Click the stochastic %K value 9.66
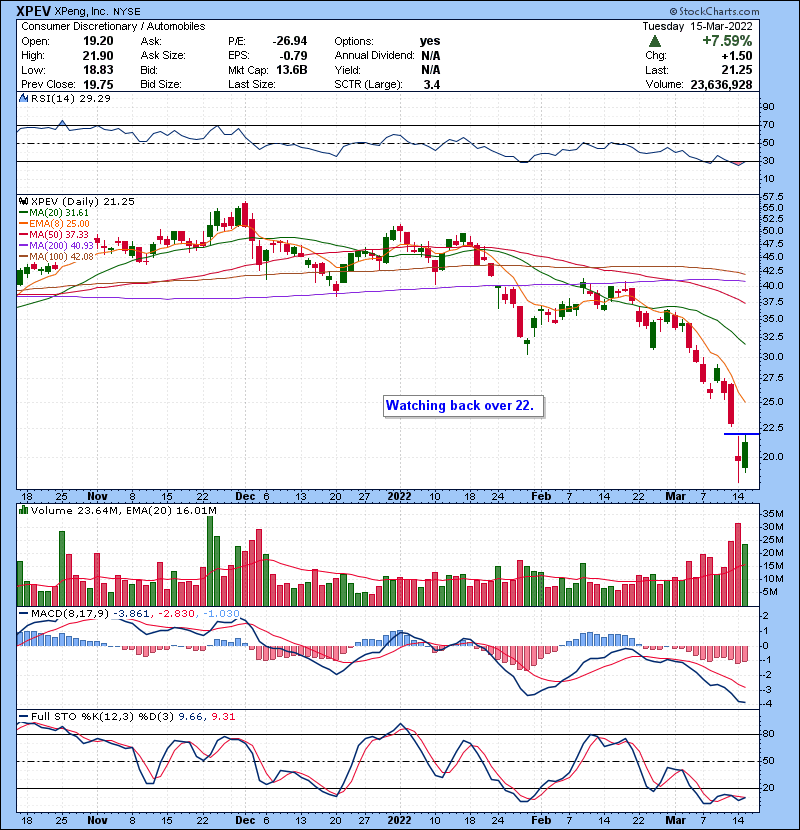The height and width of the screenshot is (830, 800). coord(191,717)
